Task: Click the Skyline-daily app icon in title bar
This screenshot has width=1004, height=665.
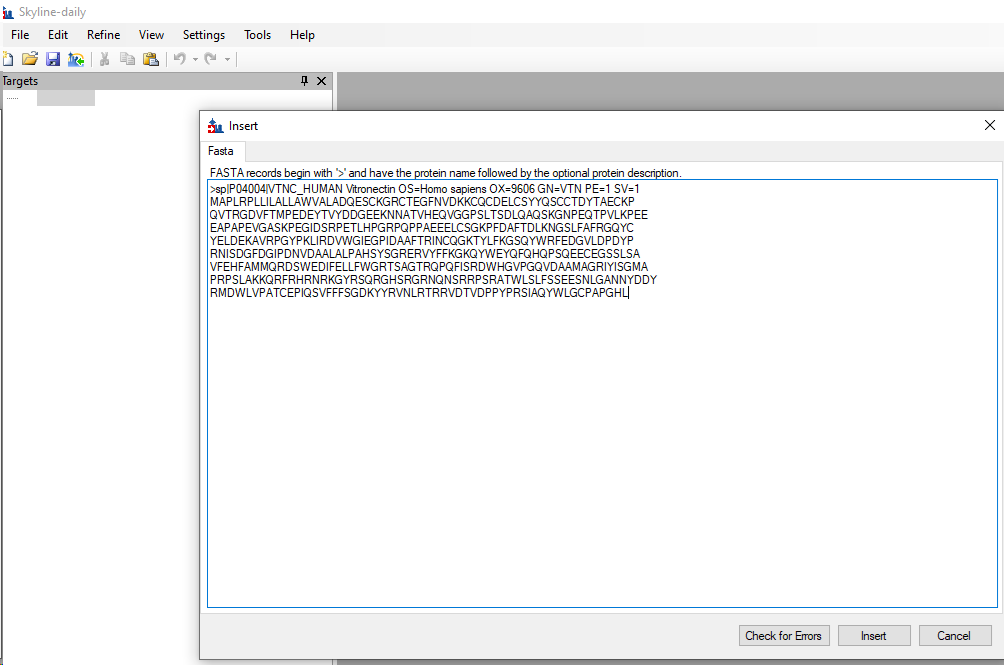Action: (8, 12)
